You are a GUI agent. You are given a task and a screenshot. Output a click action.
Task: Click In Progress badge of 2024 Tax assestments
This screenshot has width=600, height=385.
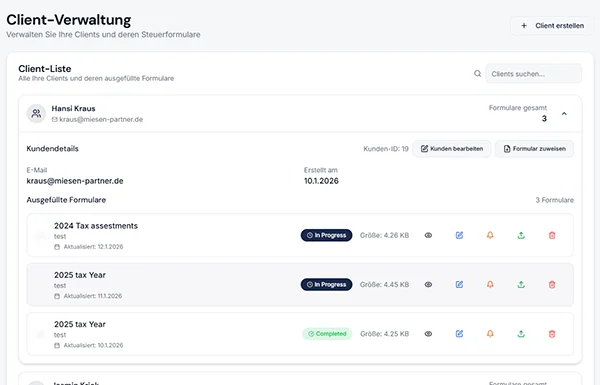[x=326, y=235]
